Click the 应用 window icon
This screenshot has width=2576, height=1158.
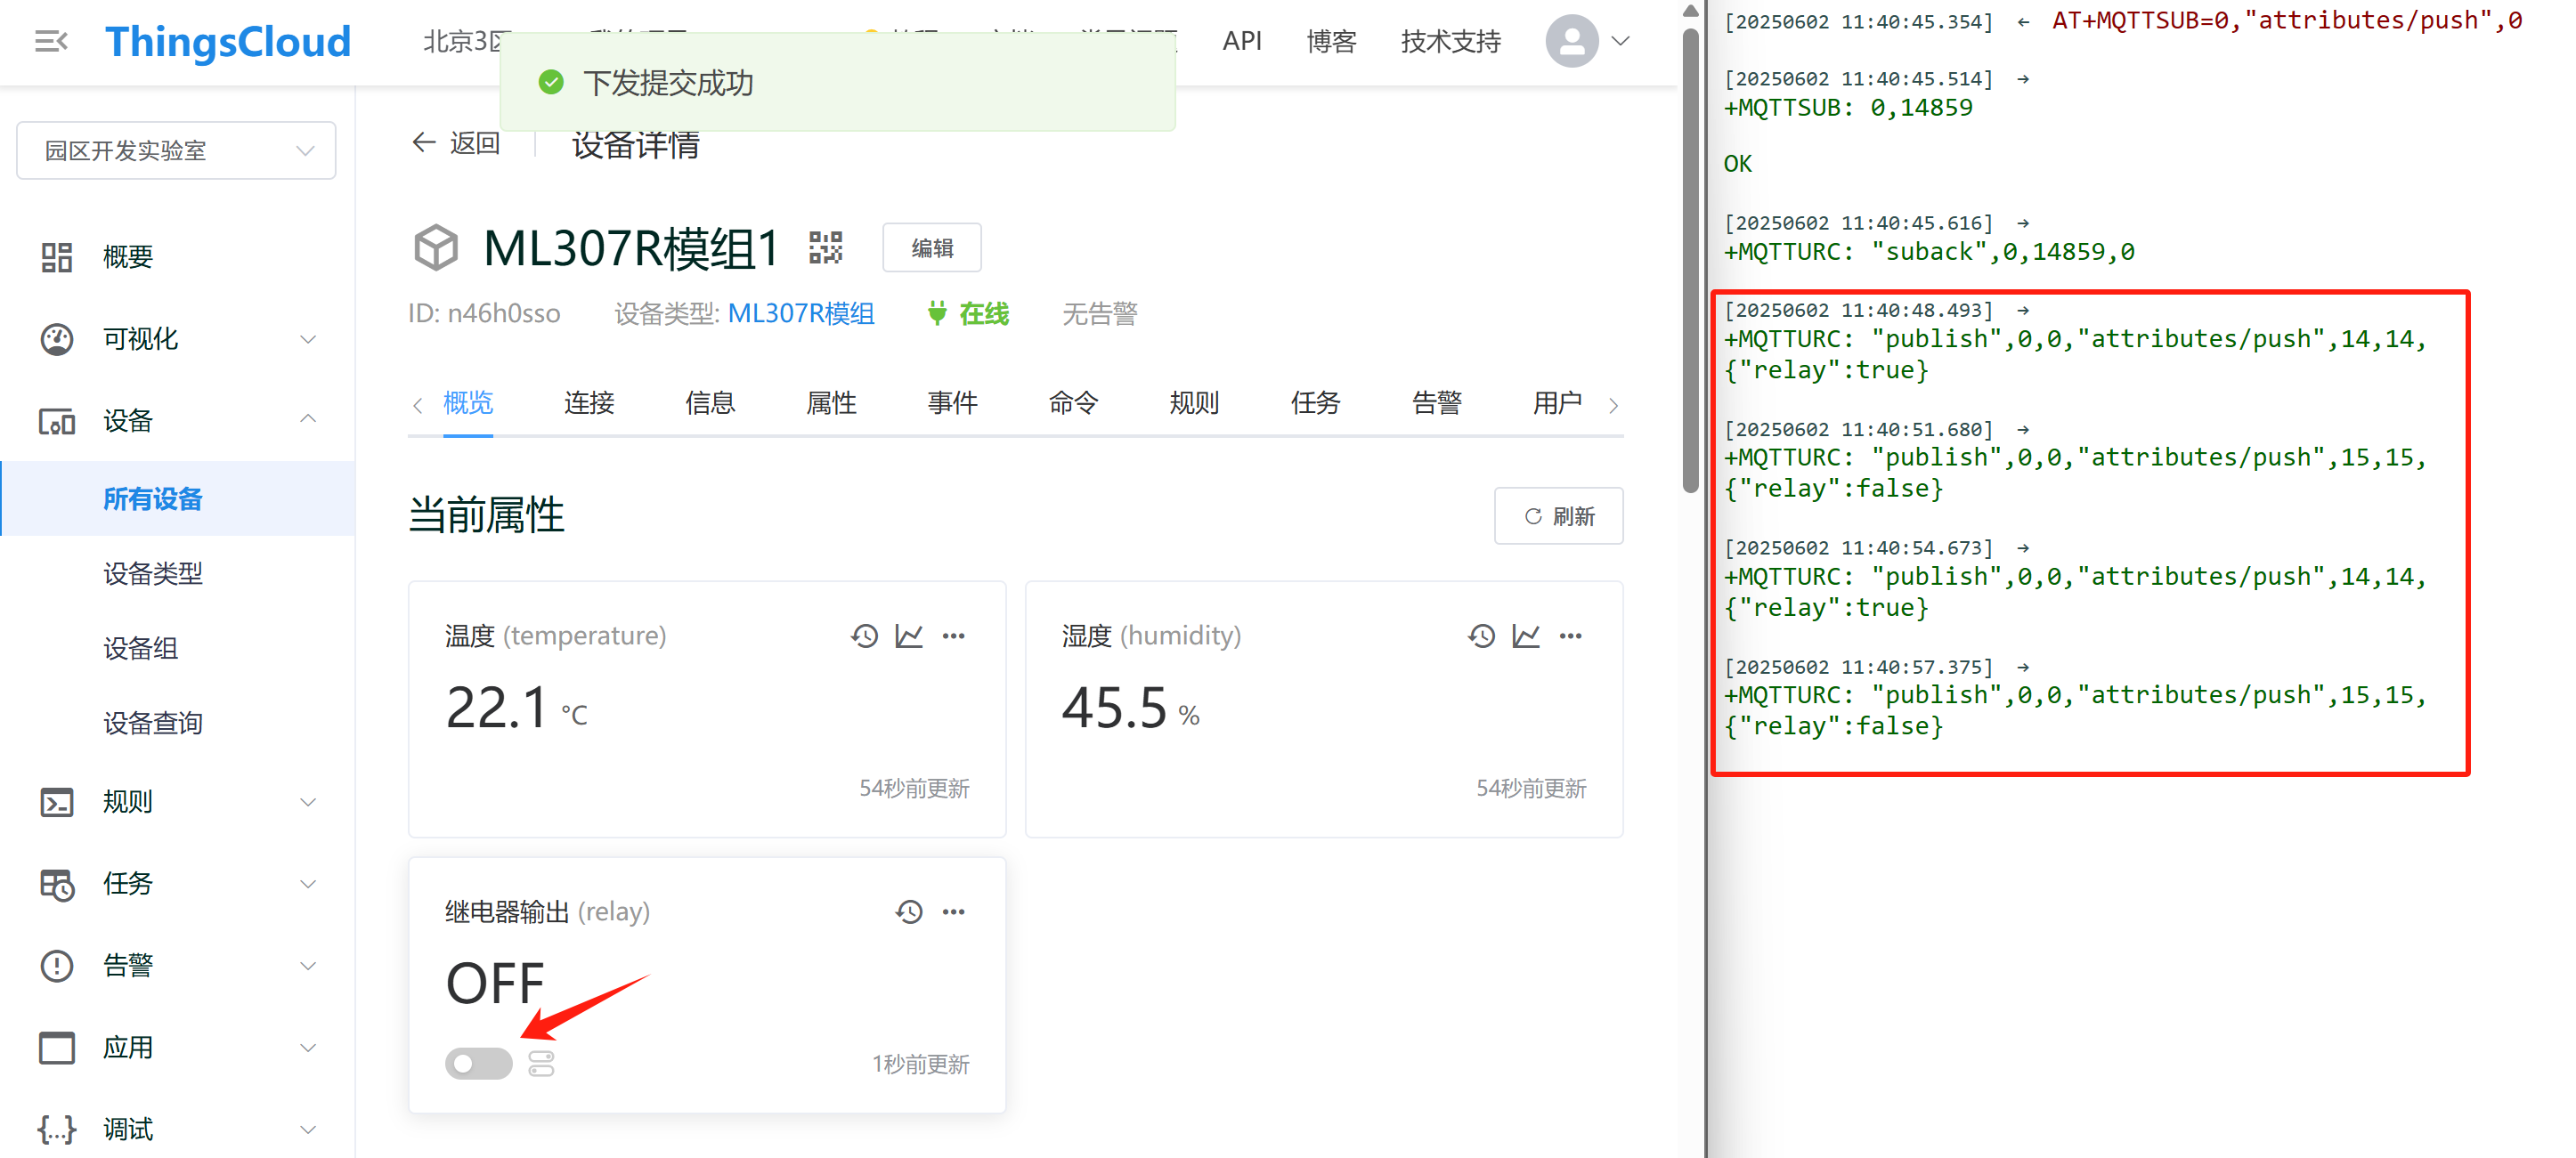point(56,1048)
